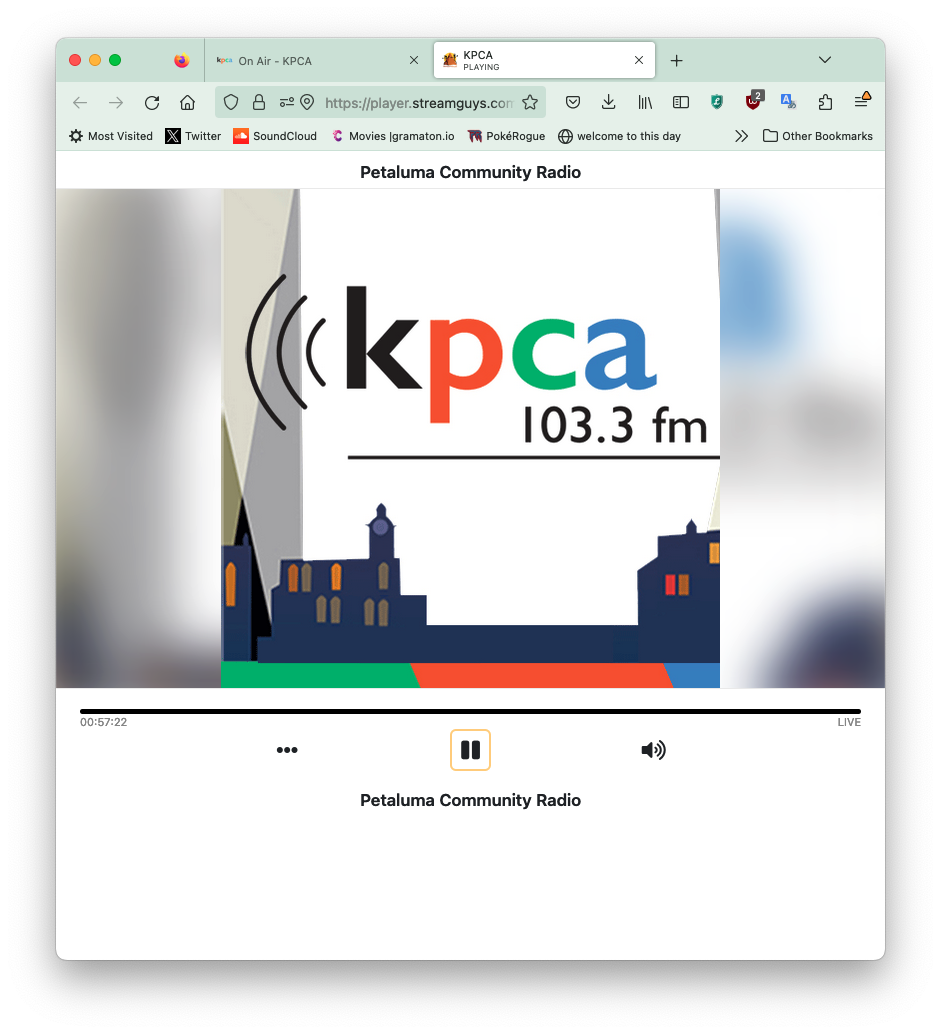Open the library history icon
Viewport: 941px width, 1034px height.
pos(645,102)
